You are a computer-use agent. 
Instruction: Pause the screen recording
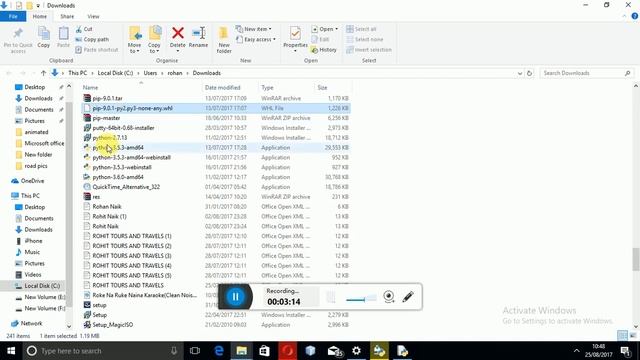[x=236, y=297]
